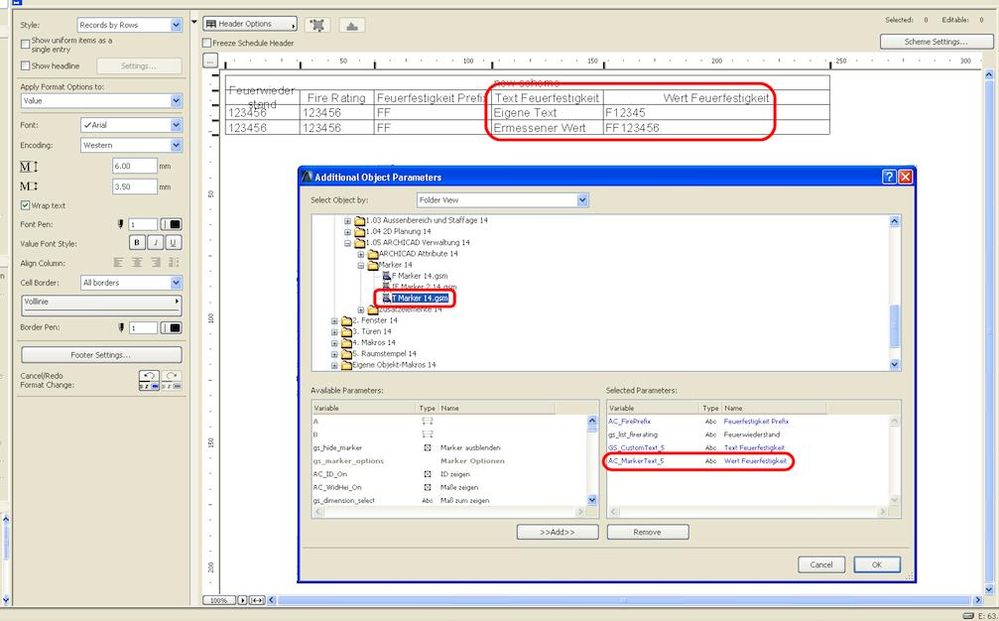Open the Cell Border All borders dropdown
The width and height of the screenshot is (999, 621).
[131, 282]
